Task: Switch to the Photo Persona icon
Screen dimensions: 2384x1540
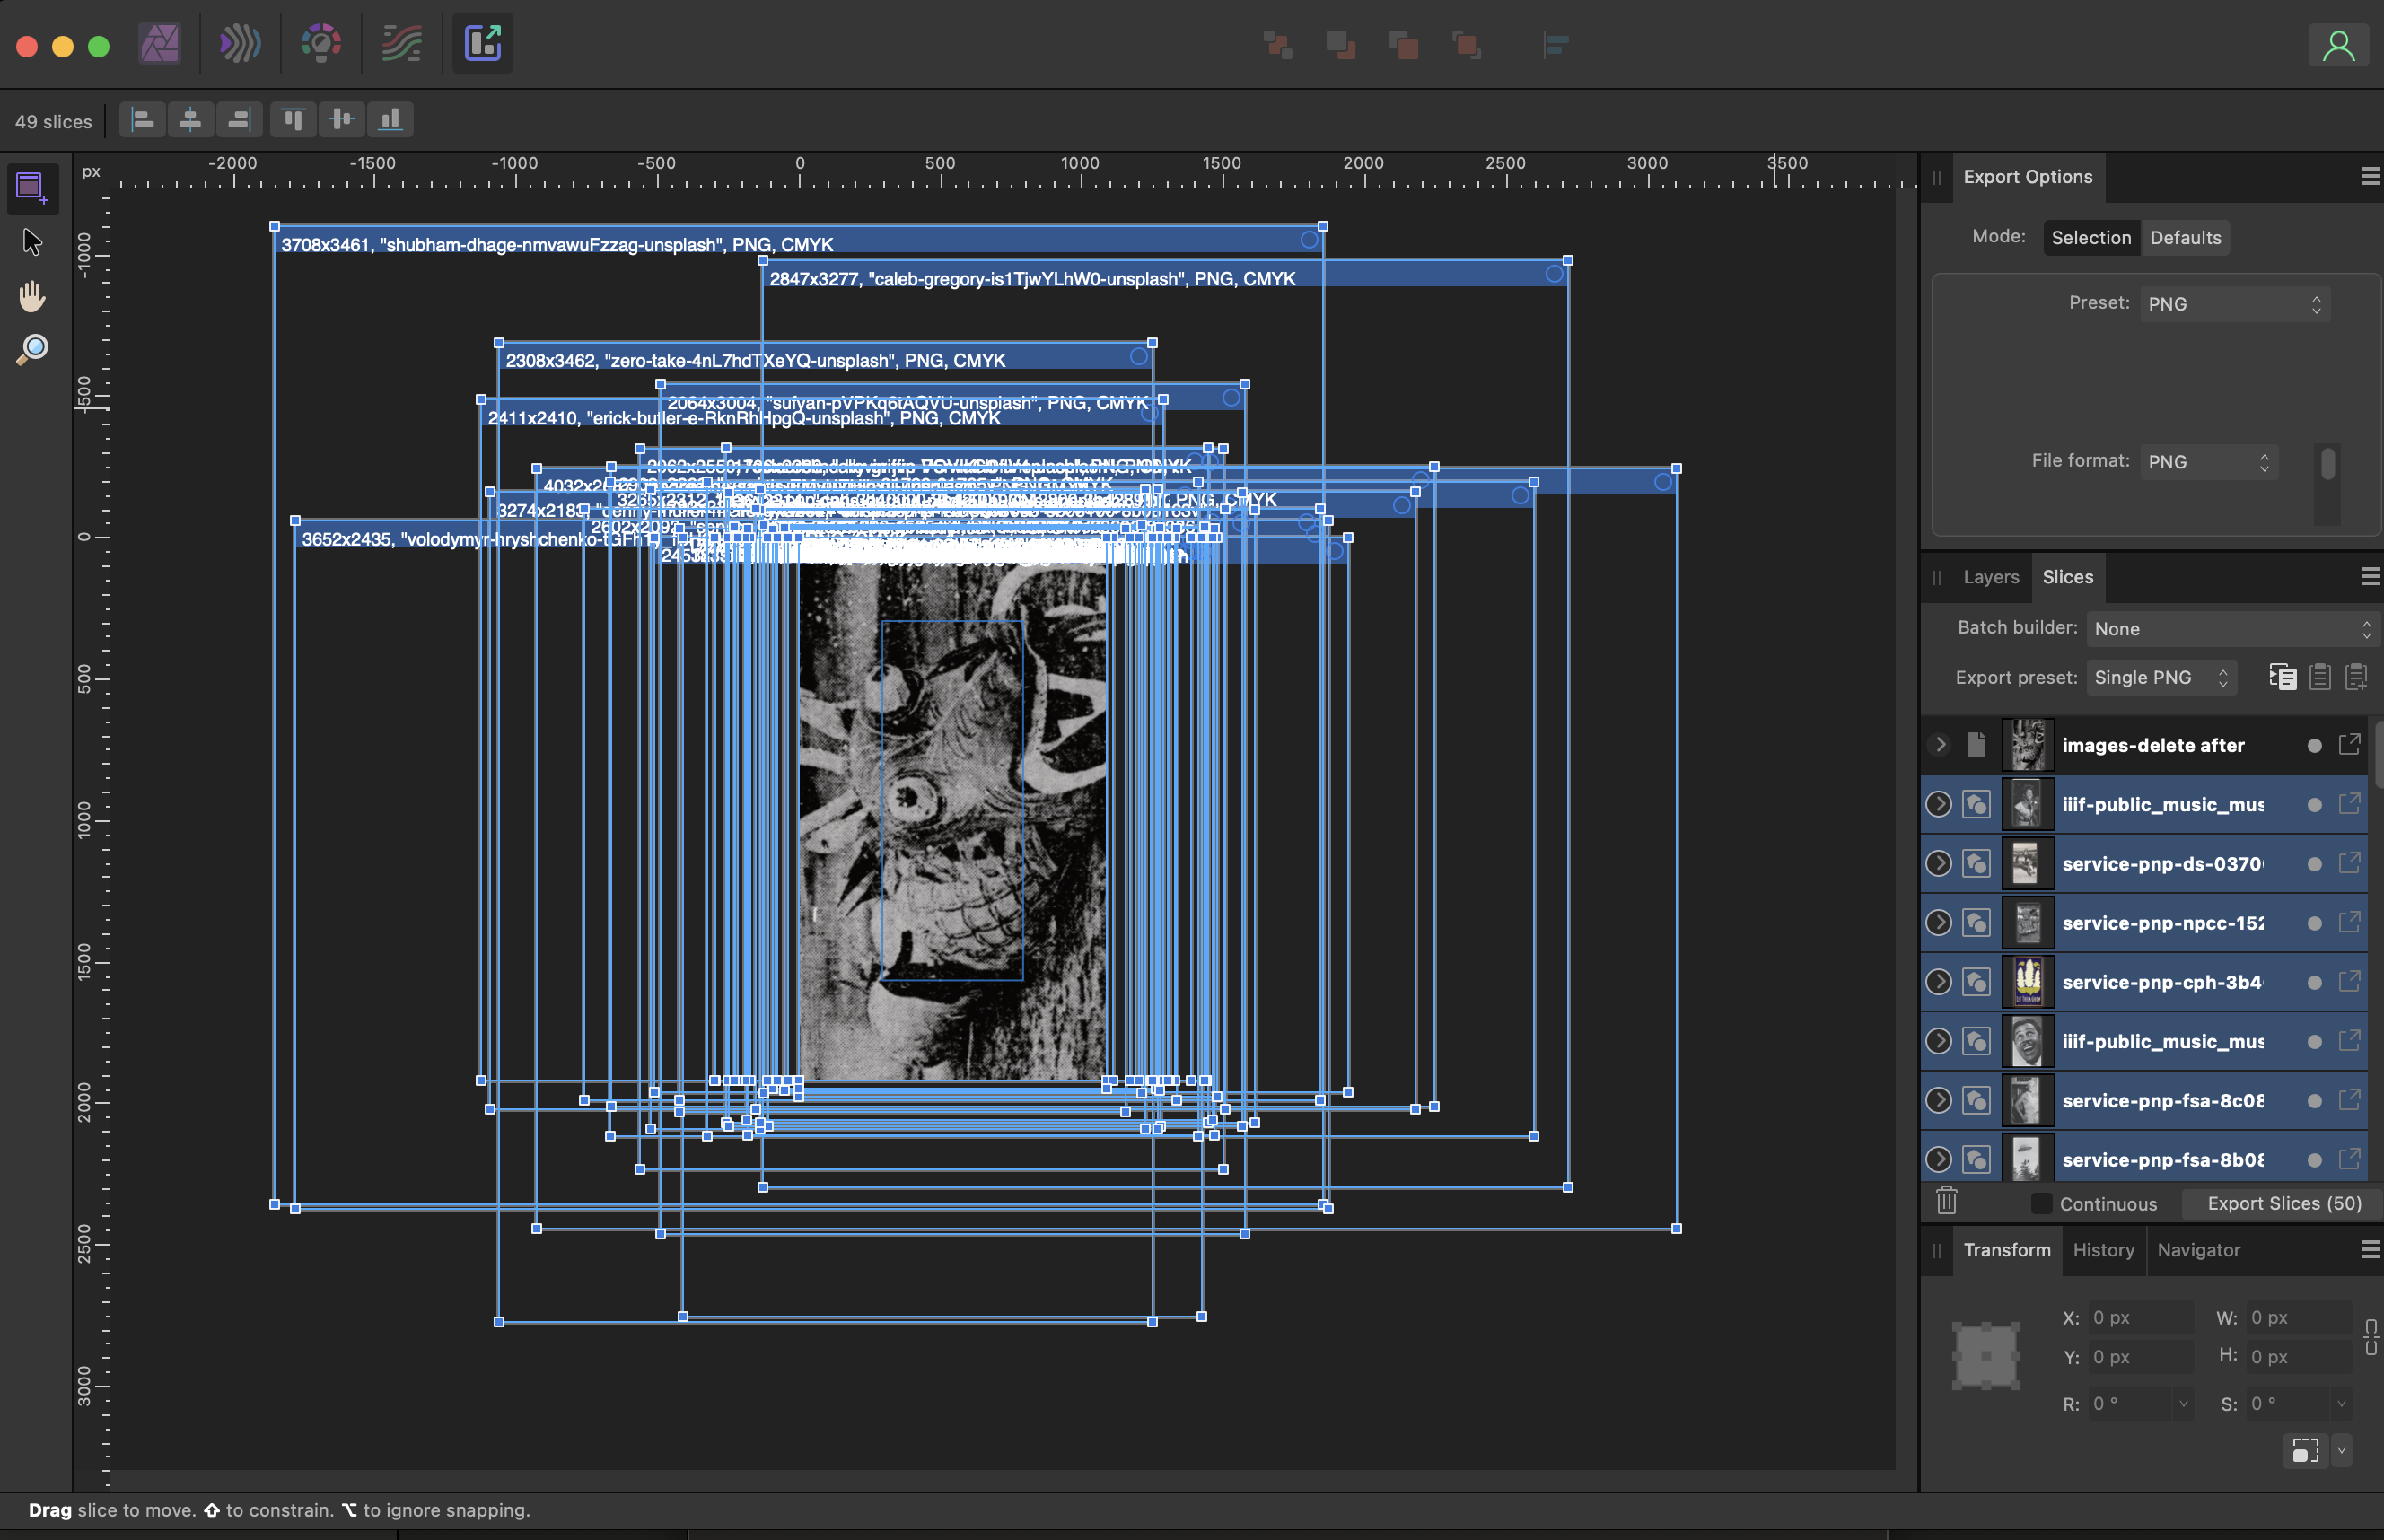Action: pyautogui.click(x=160, y=44)
